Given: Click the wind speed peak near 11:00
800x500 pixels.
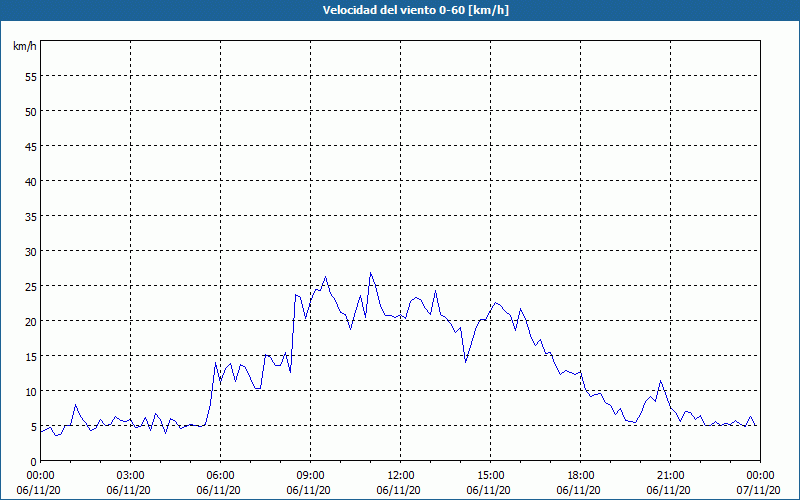Looking at the screenshot, I should click(x=370, y=273).
